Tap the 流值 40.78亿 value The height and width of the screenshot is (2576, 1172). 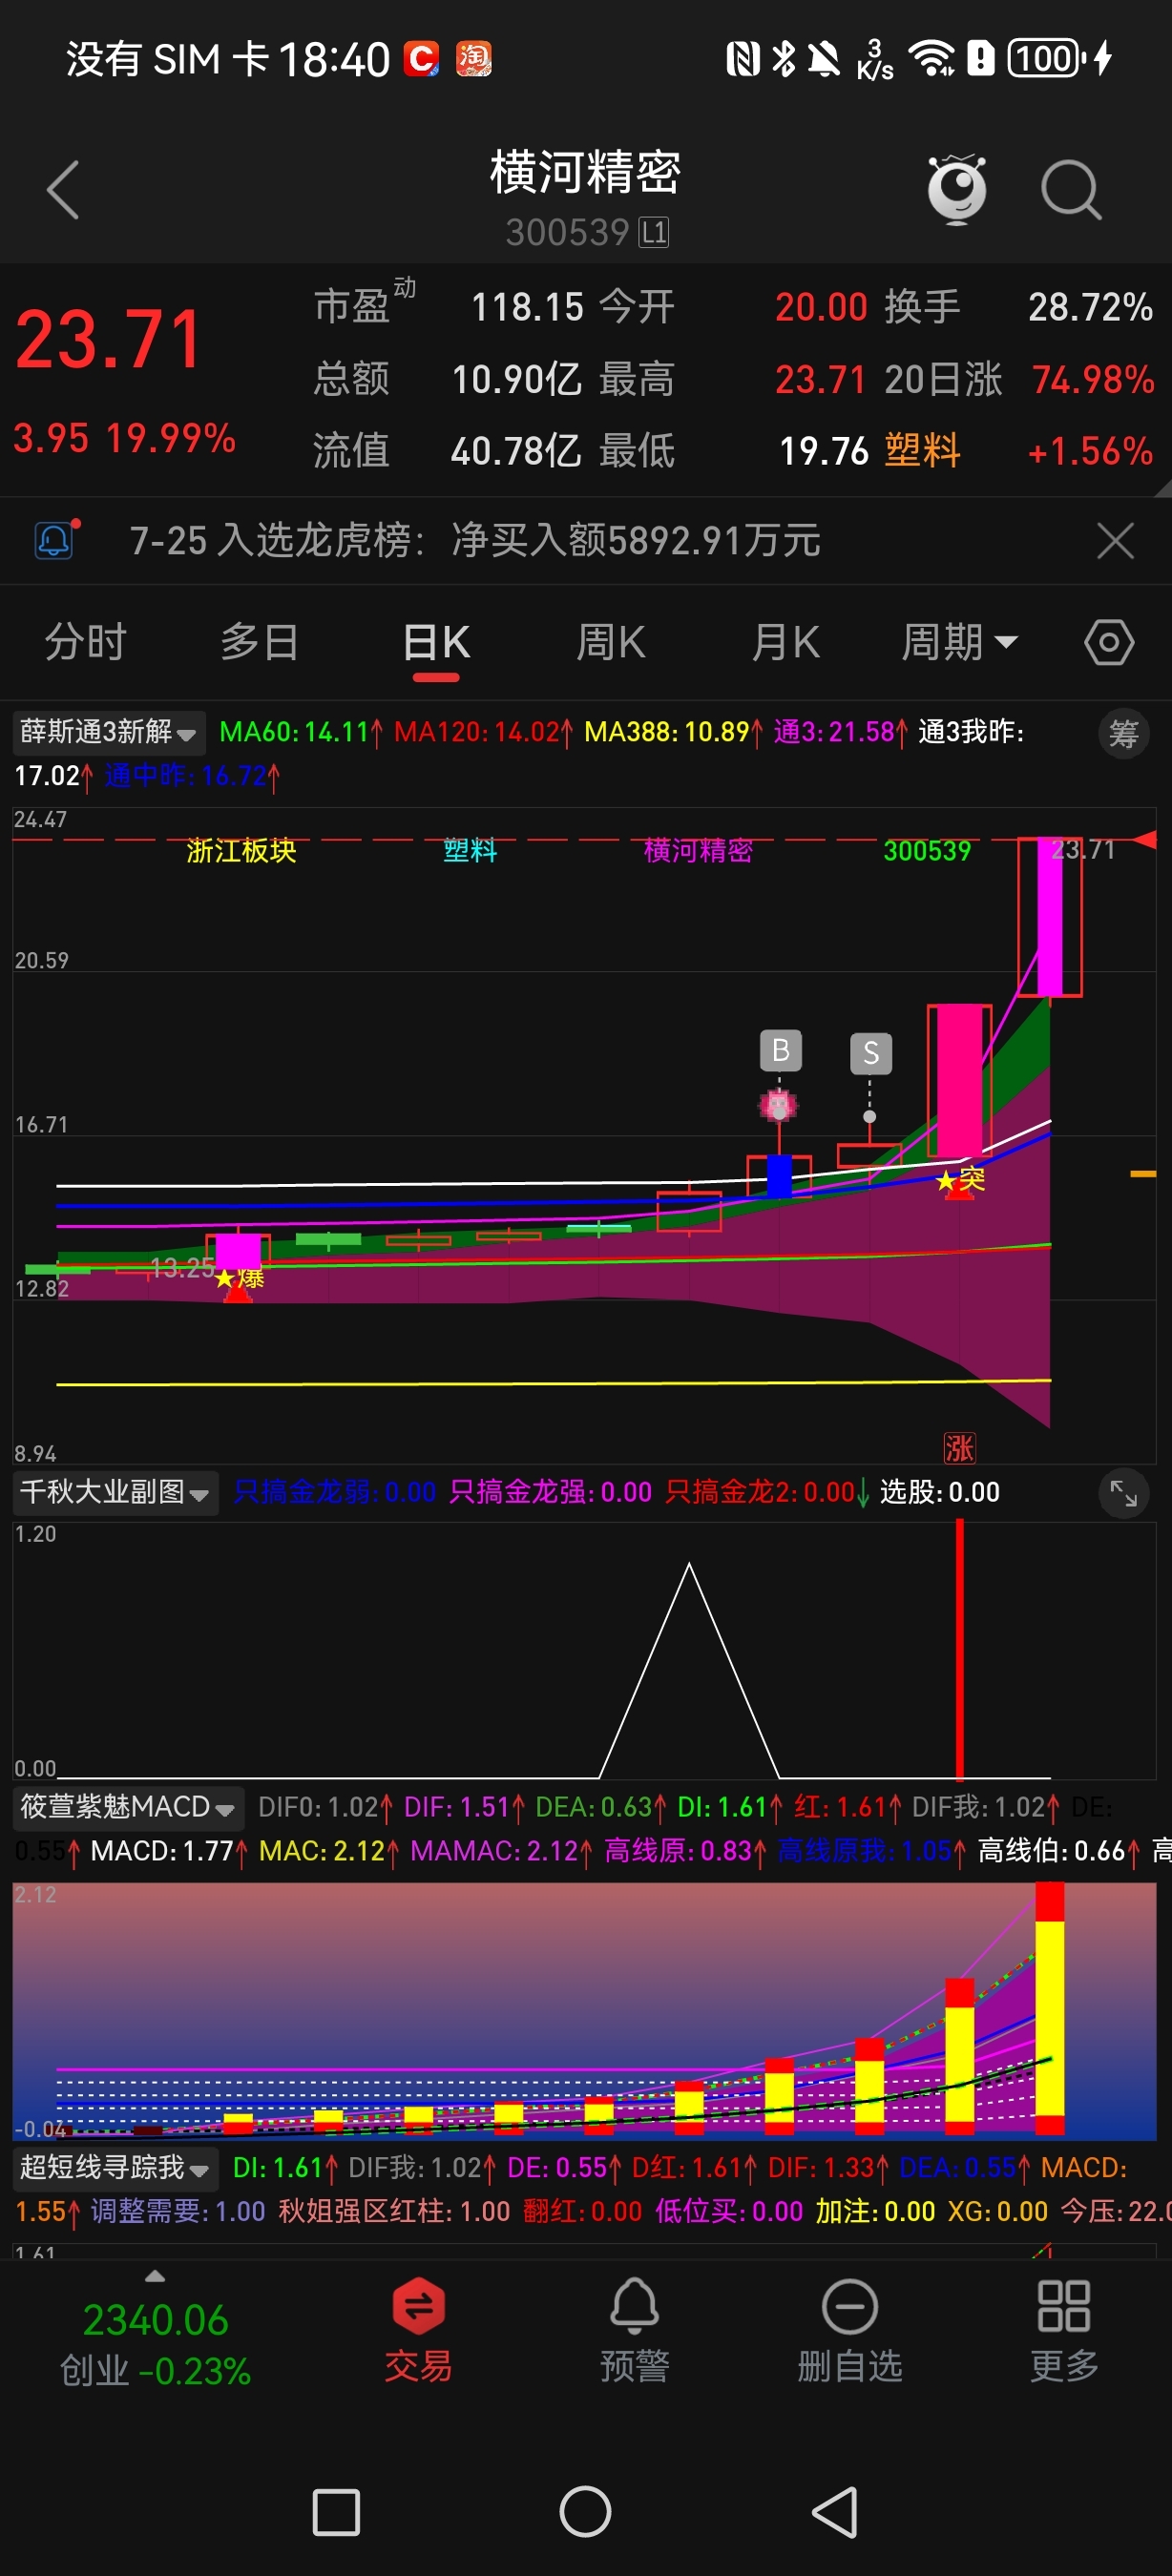pyautogui.click(x=516, y=451)
